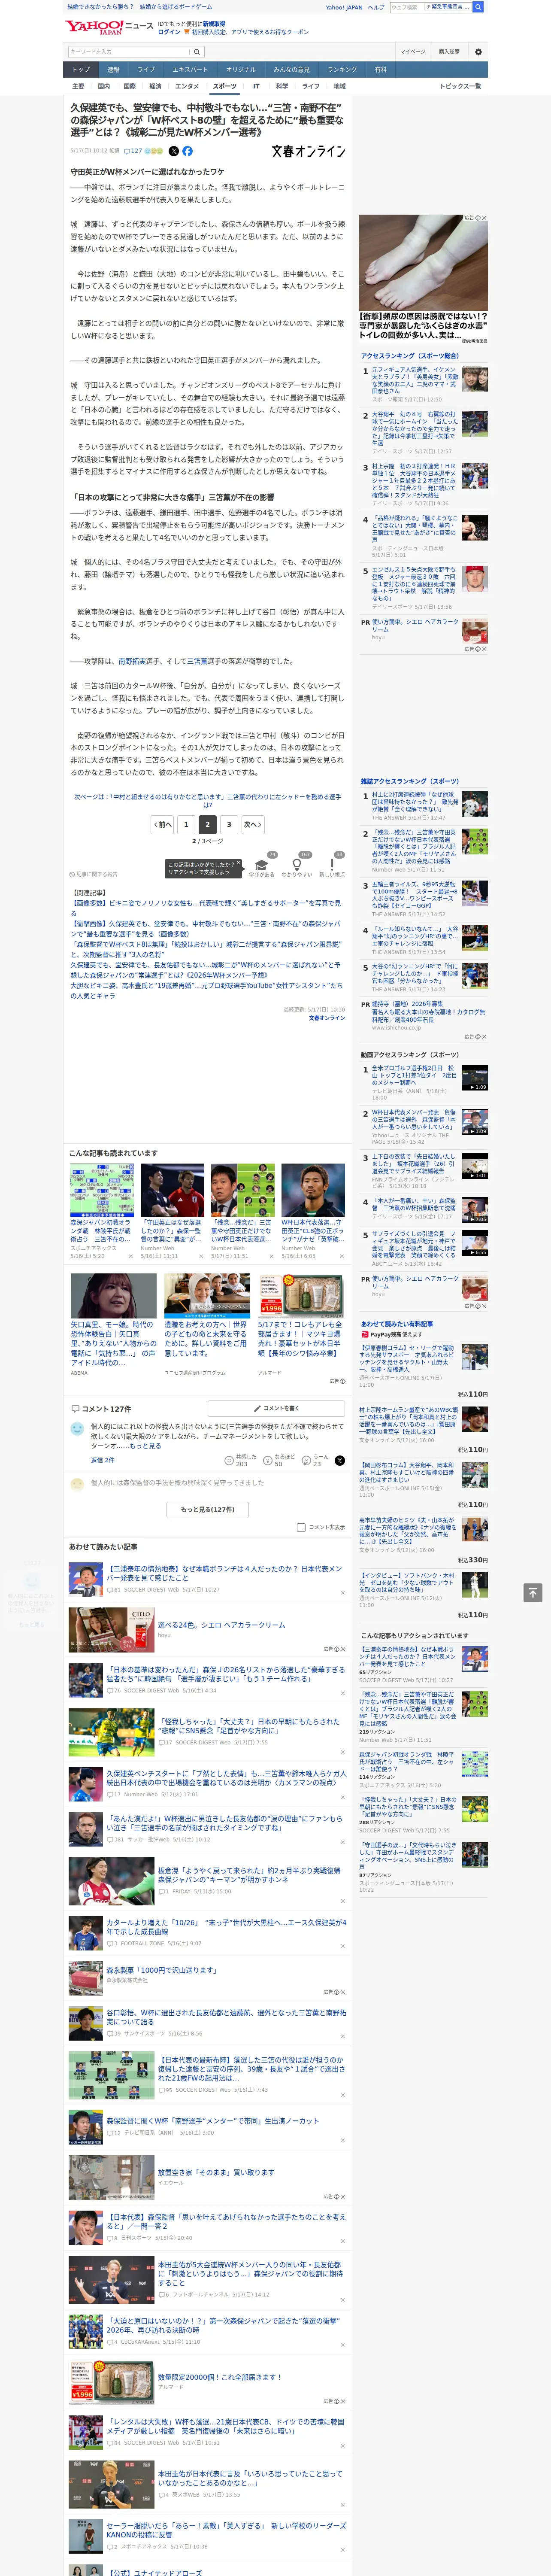Screen dimensions: 551x2576
Task: Close the calf swelling ad in sidebar
Action: pos(484,218)
